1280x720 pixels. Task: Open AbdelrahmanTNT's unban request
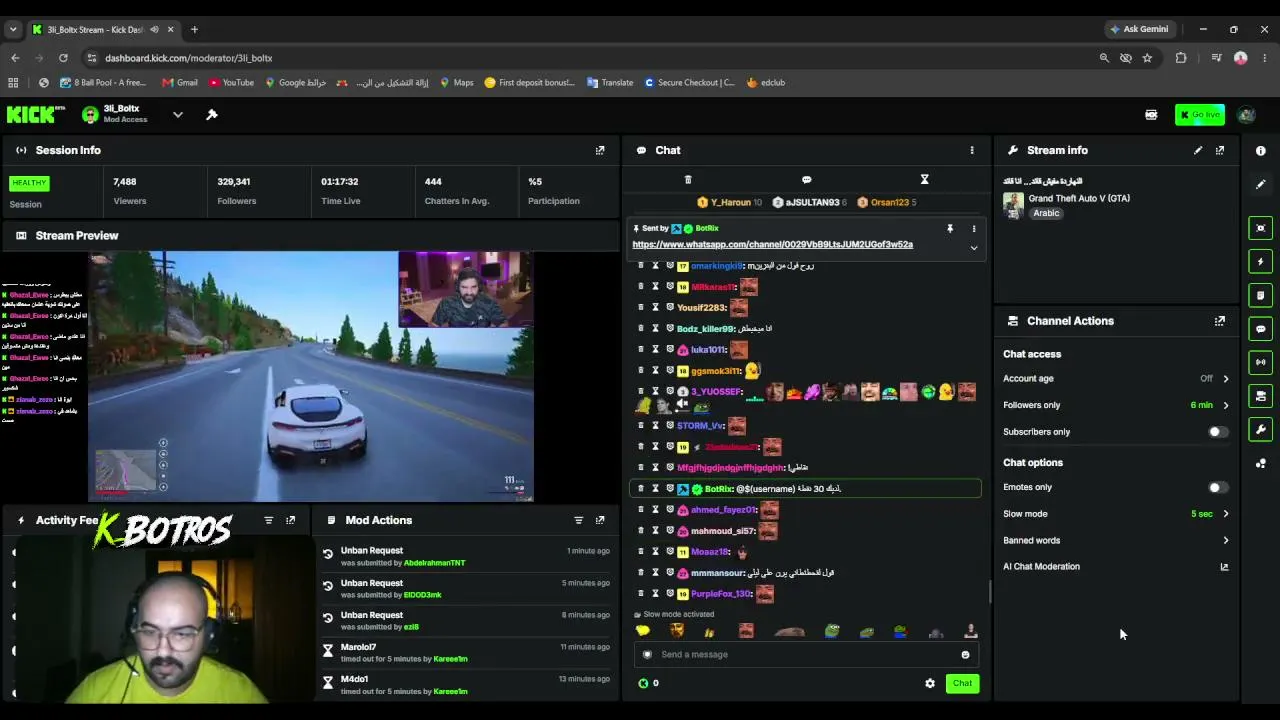[x=468, y=556]
